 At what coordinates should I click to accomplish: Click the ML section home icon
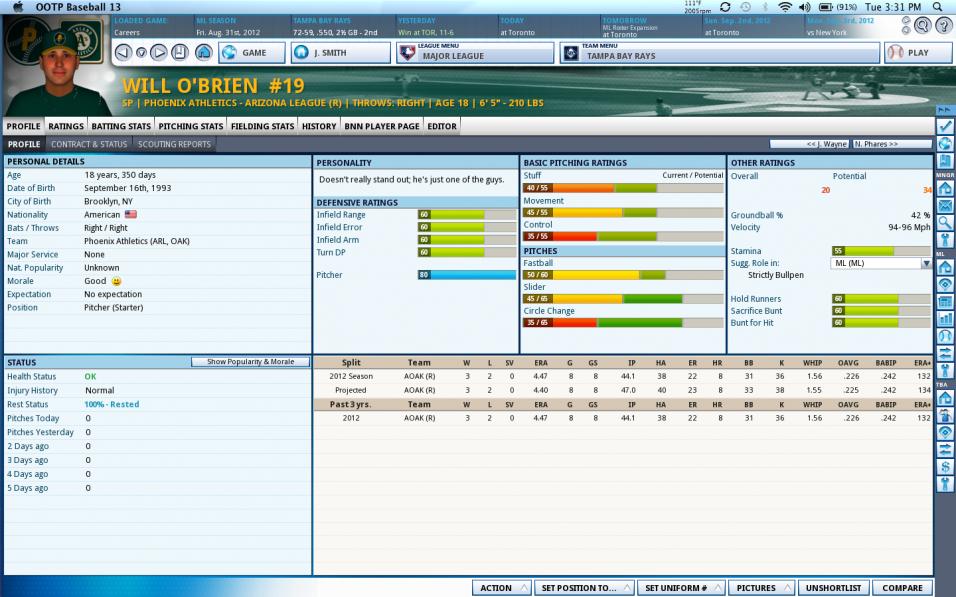coord(945,267)
